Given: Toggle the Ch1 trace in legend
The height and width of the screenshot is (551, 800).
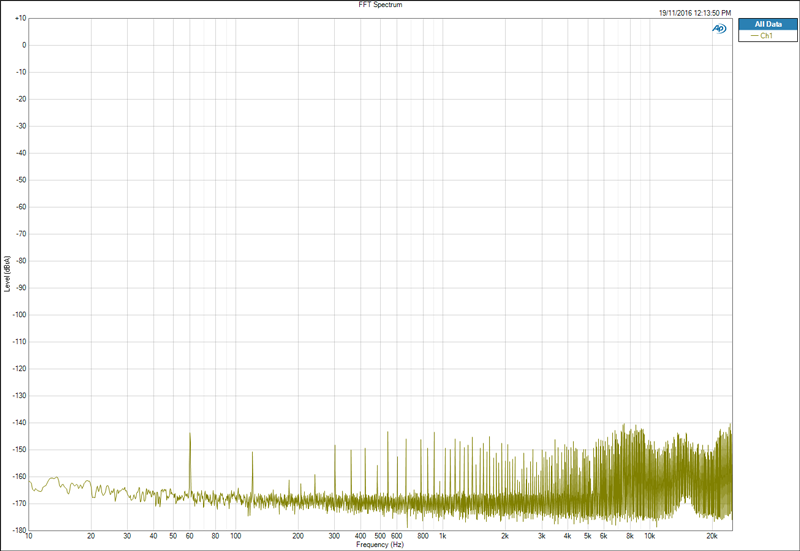Looking at the screenshot, I should [767, 36].
